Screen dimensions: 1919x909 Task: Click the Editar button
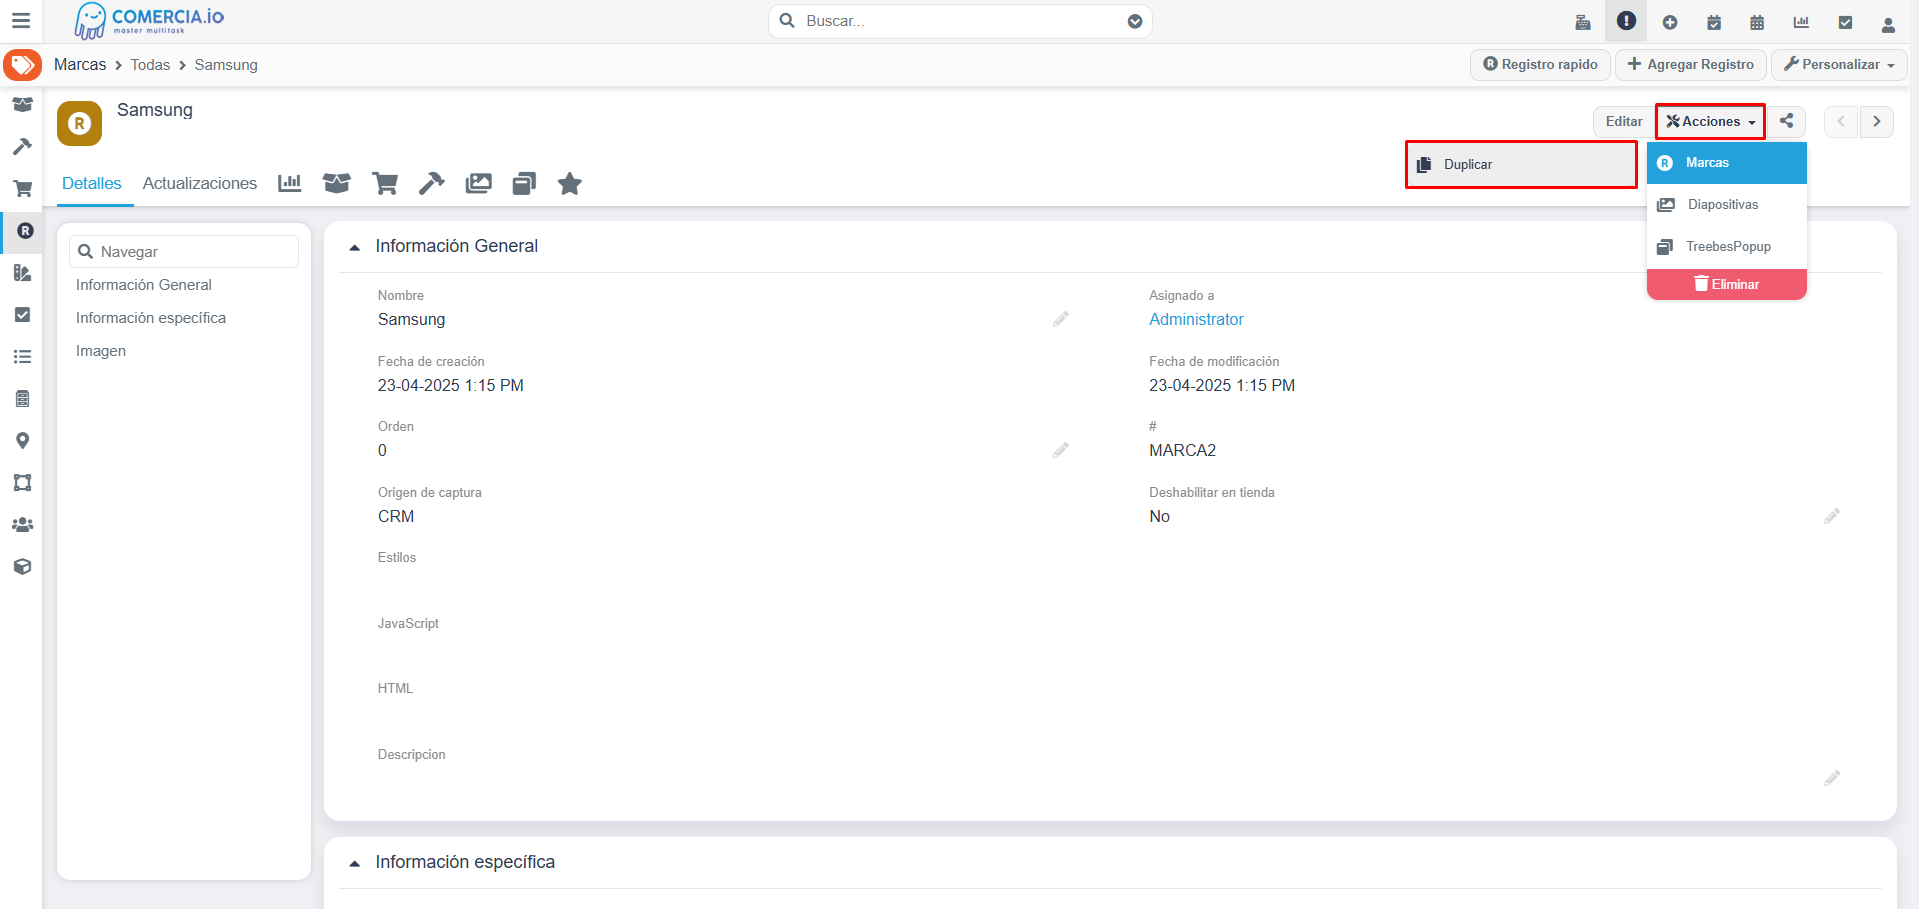(x=1623, y=121)
